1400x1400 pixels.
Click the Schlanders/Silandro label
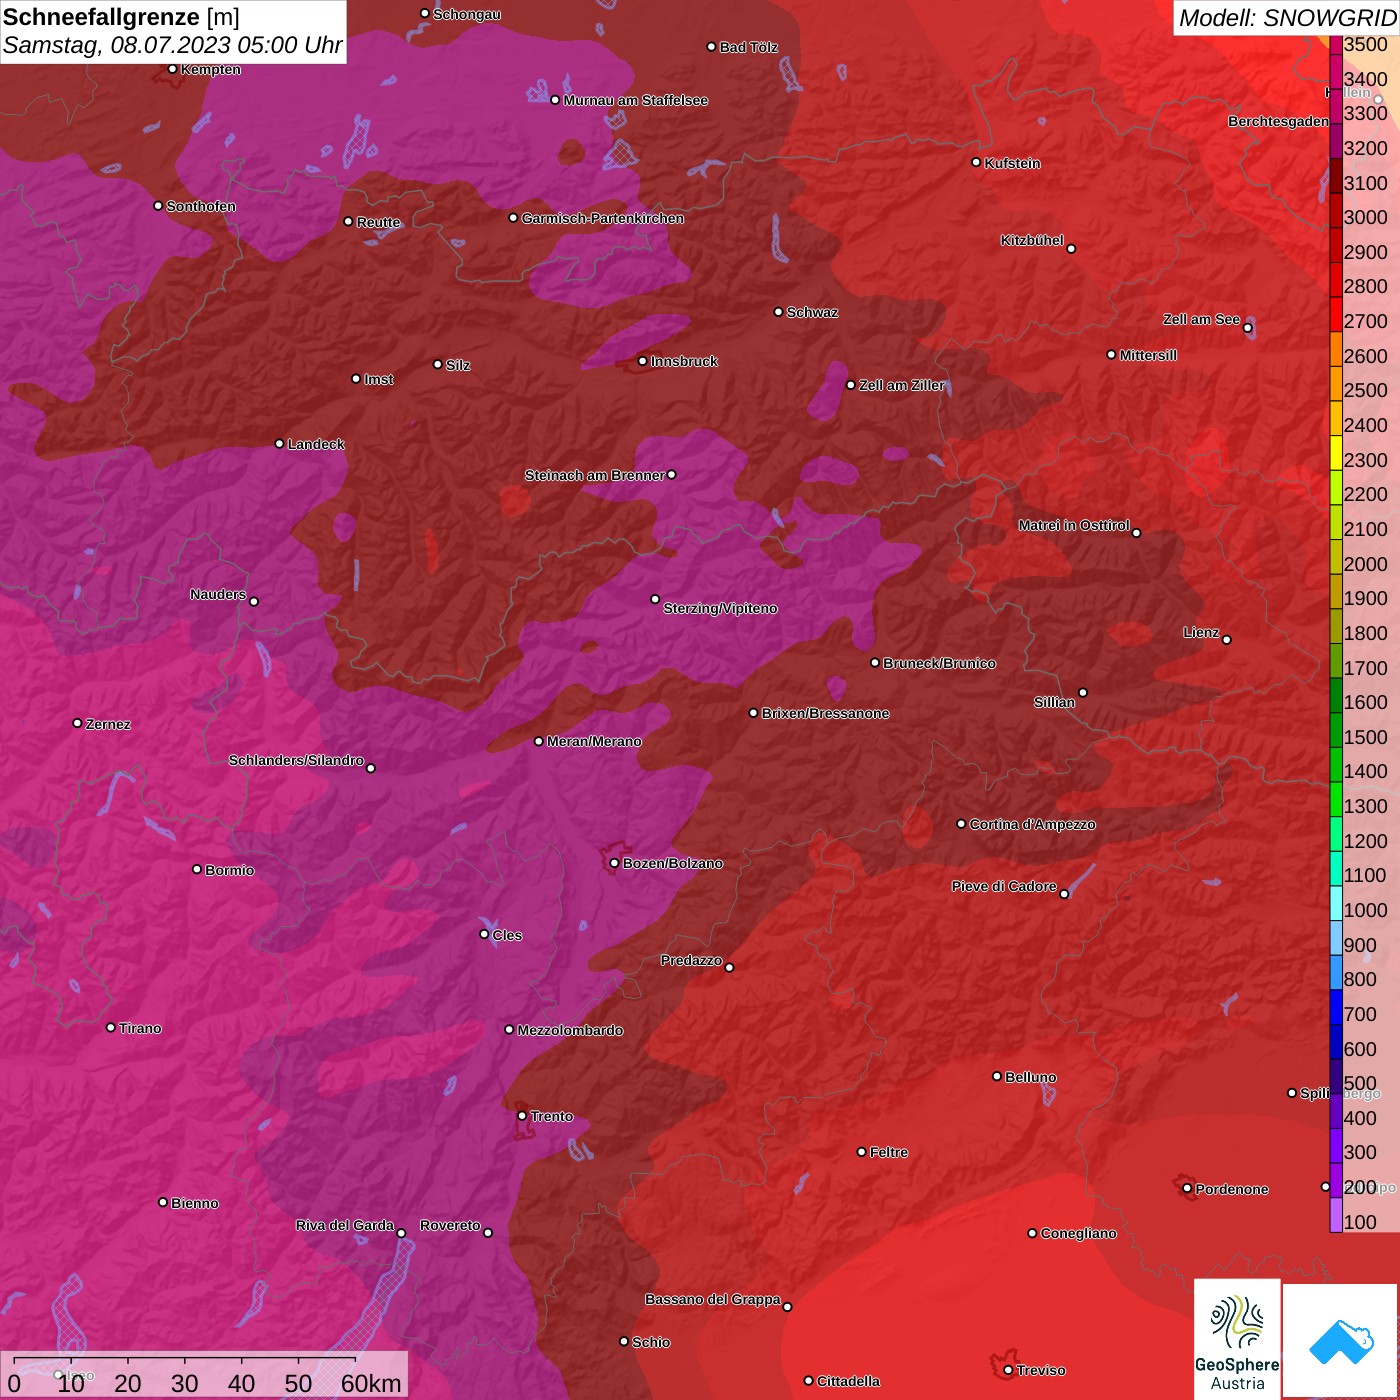296,760
